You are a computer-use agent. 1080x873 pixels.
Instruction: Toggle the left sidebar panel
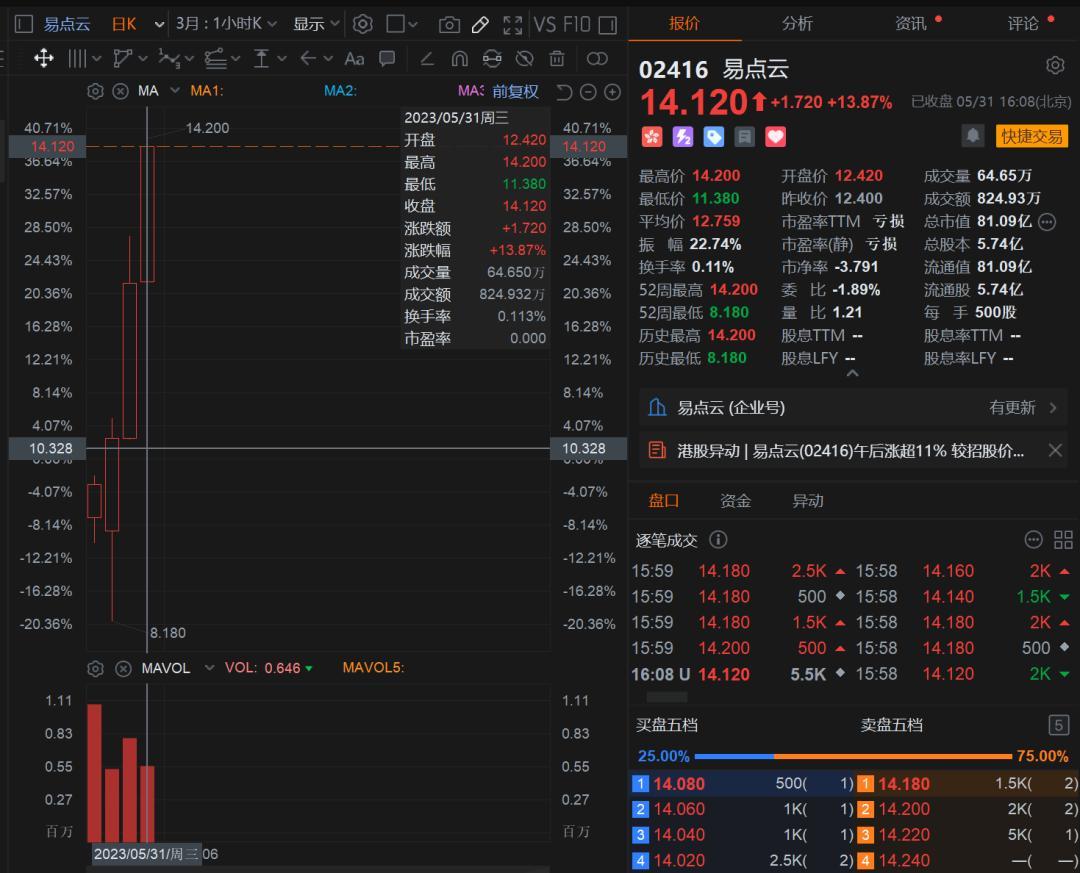coord(24,24)
